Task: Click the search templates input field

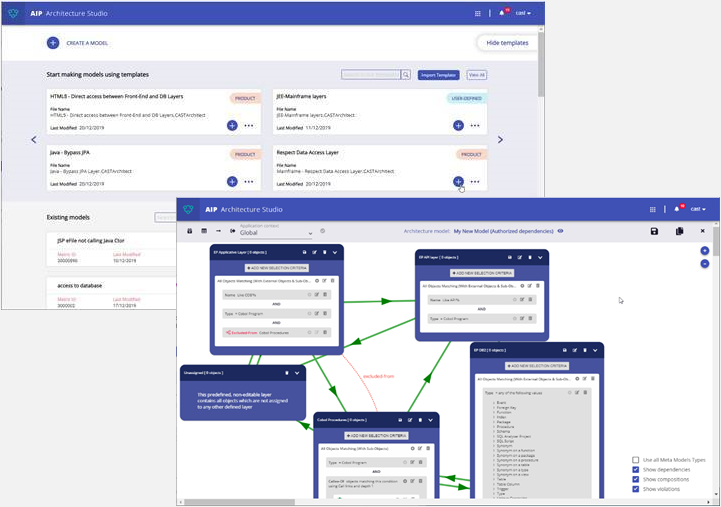Action: pyautogui.click(x=370, y=75)
